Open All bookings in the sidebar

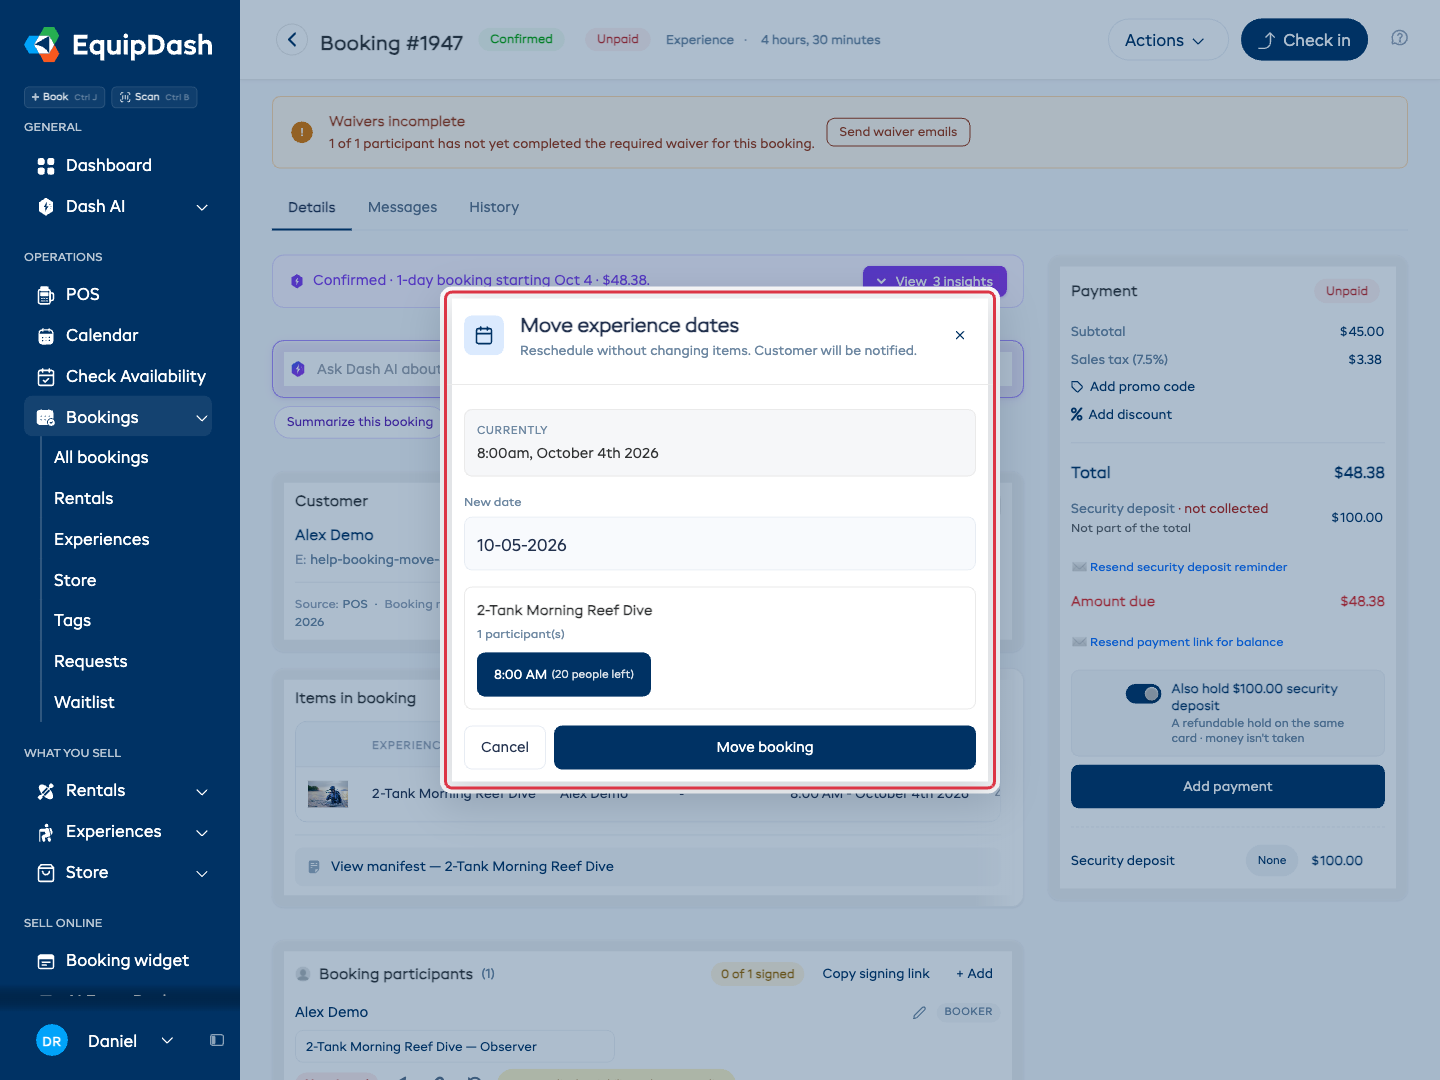coord(101,457)
